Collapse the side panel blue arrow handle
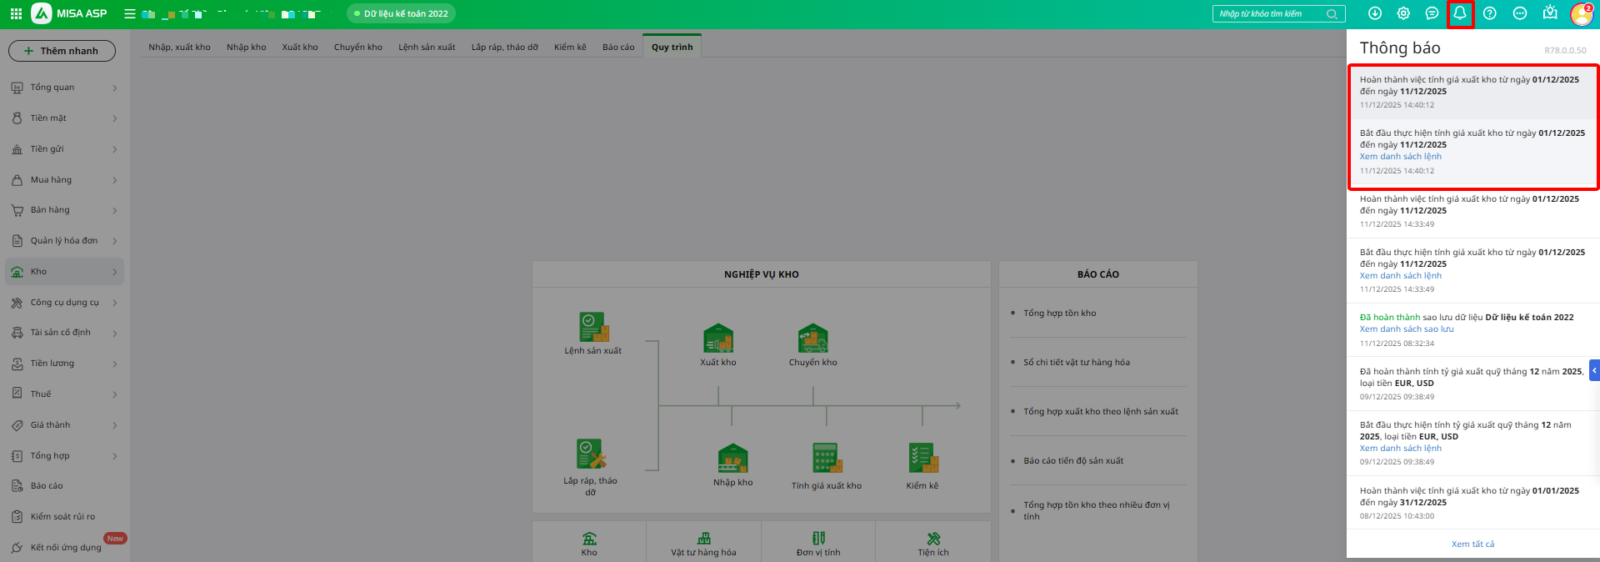Viewport: 1600px width, 562px height. pos(1594,370)
